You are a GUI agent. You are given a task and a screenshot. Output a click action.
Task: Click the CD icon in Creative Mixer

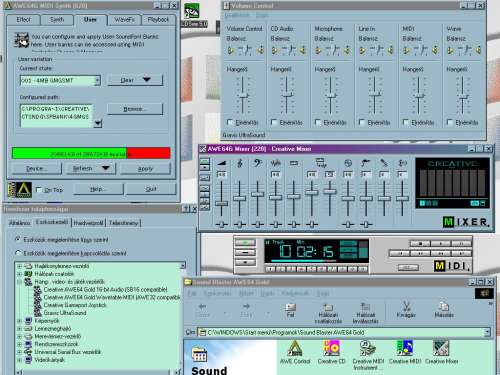click(348, 163)
